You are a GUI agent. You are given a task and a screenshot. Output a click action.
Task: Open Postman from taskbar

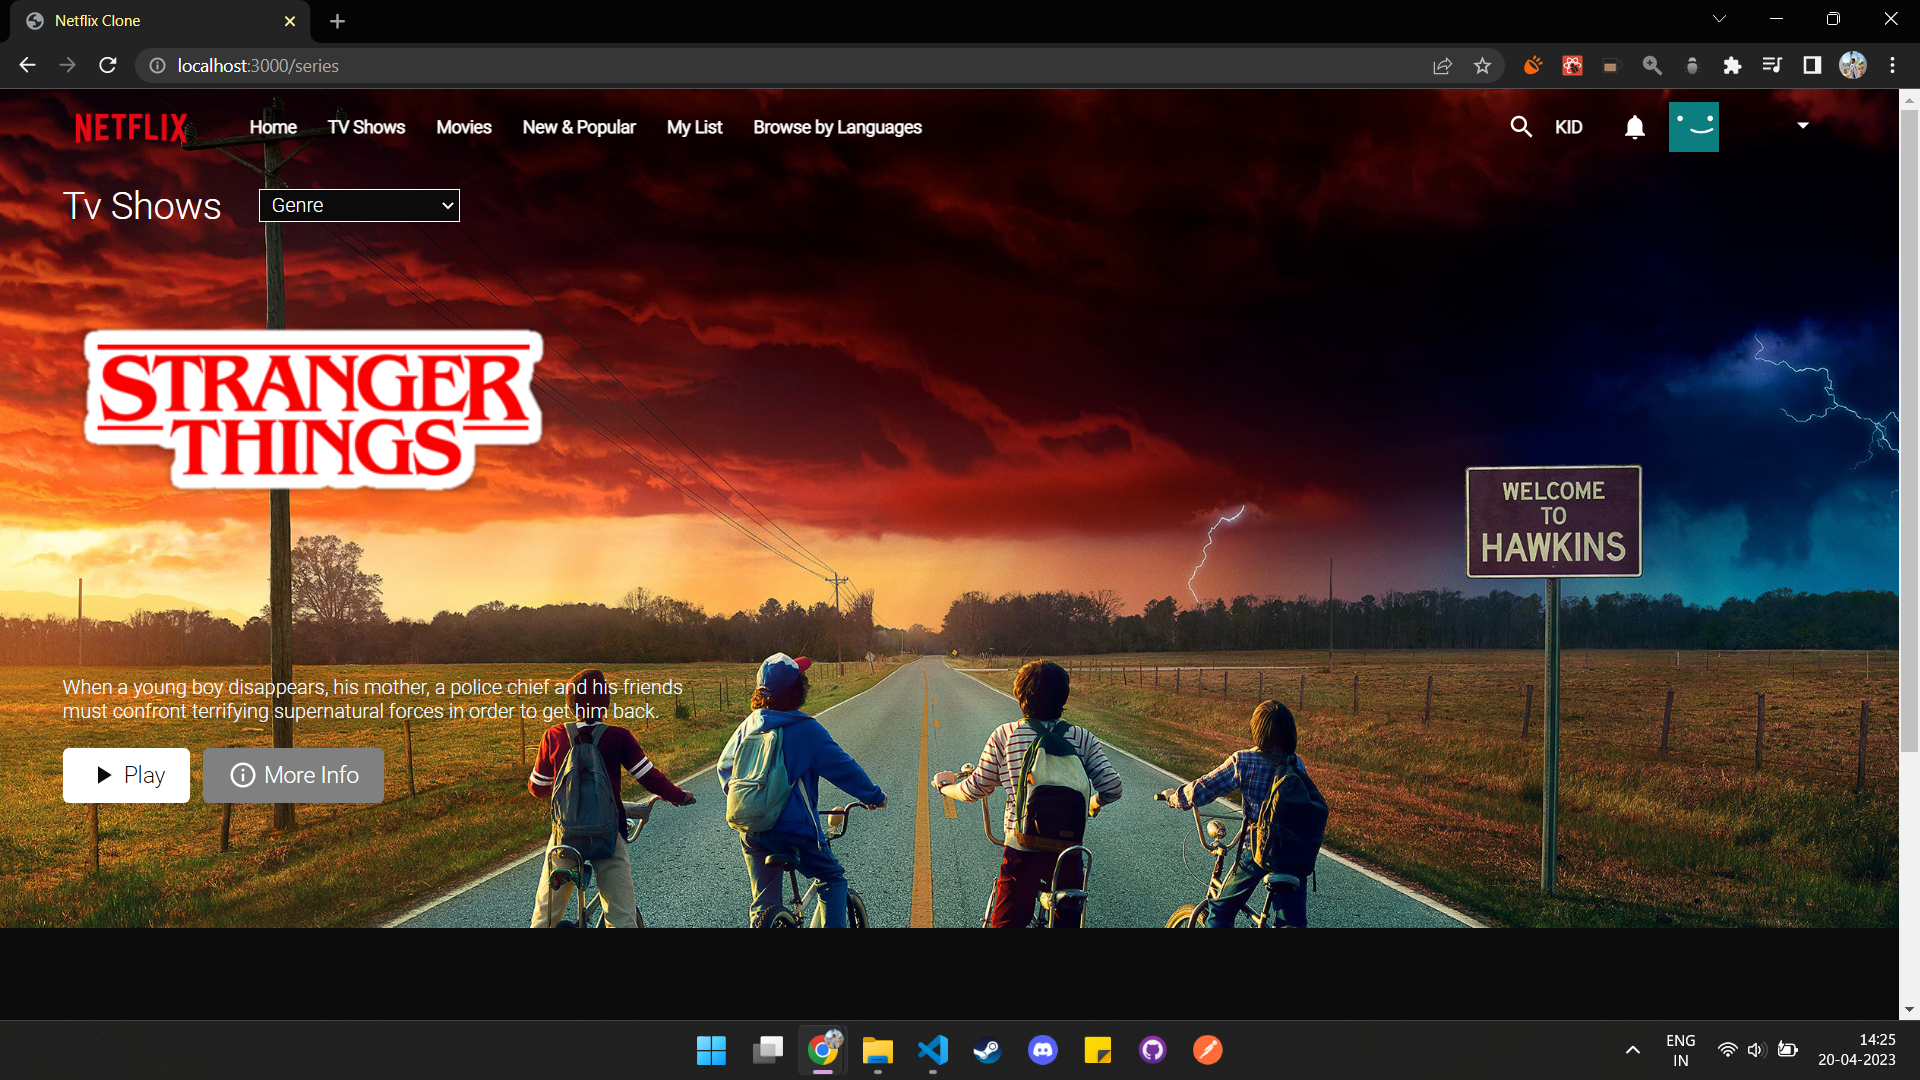click(1208, 1050)
